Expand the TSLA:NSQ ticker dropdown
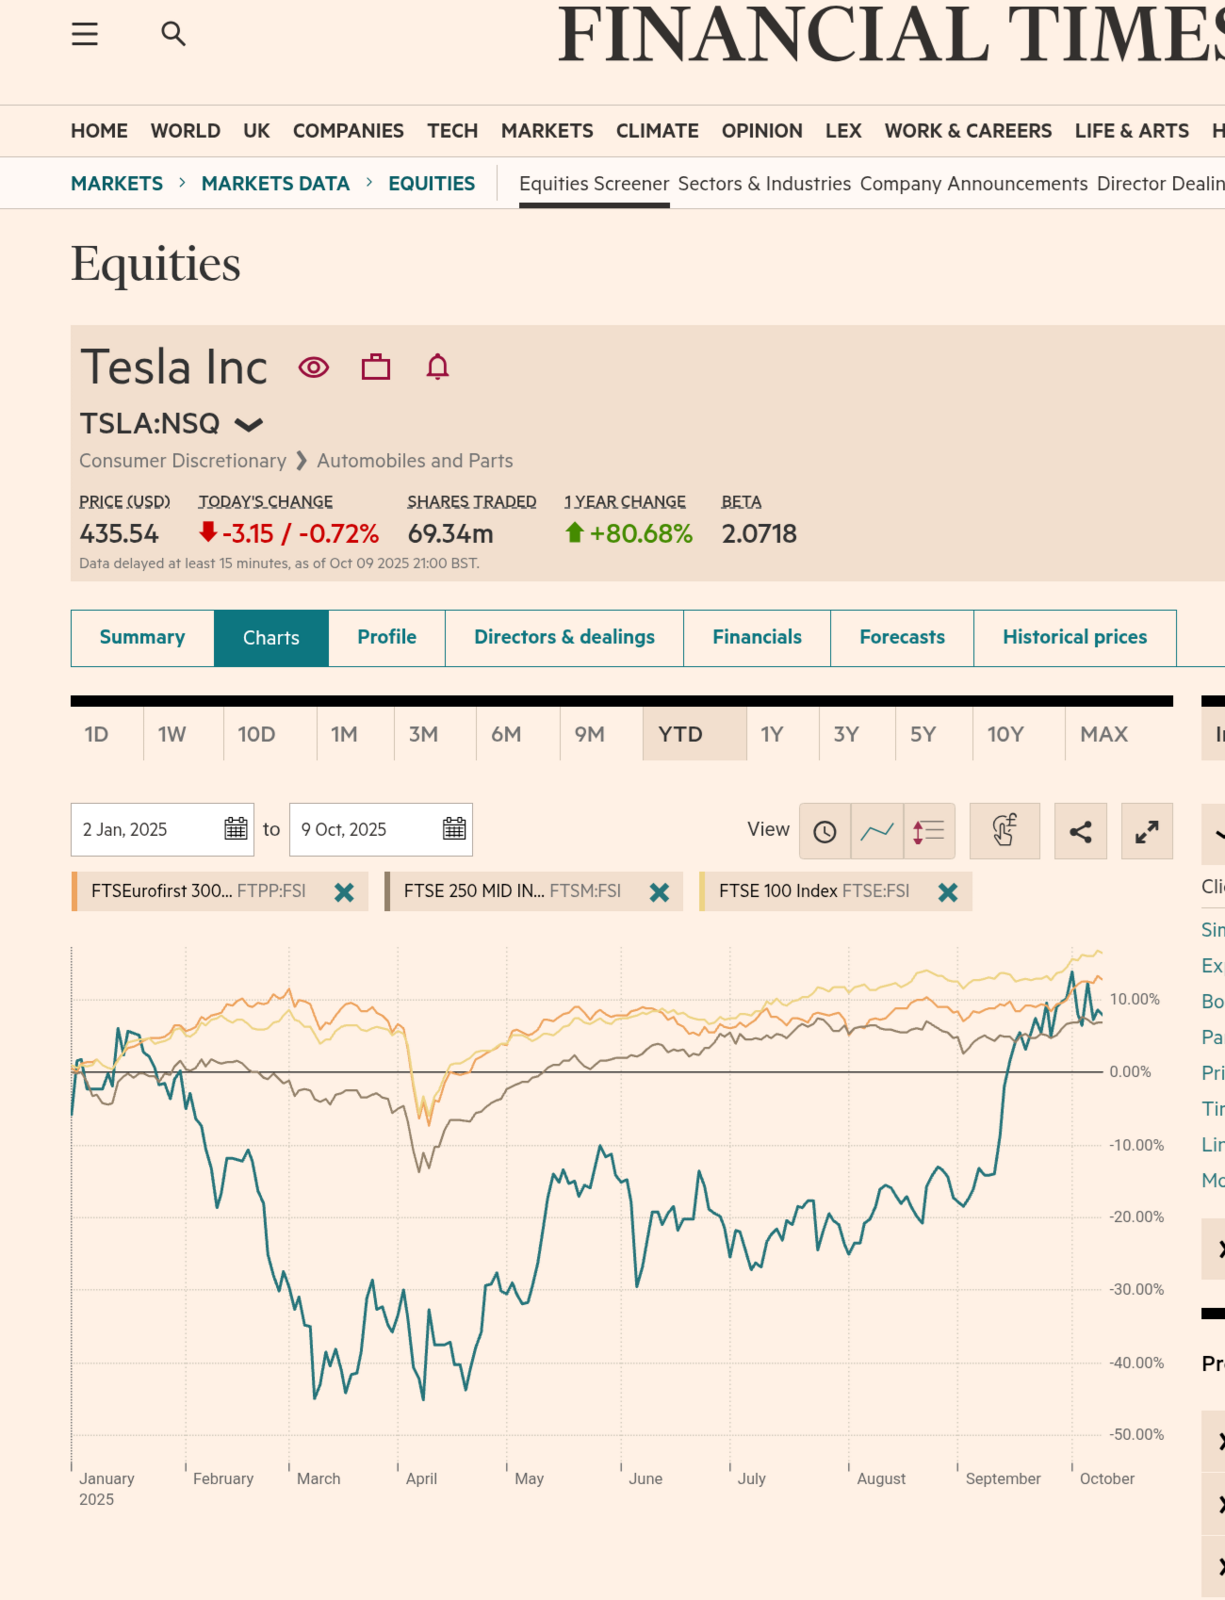Screen dimensions: 1225x1600 point(248,425)
